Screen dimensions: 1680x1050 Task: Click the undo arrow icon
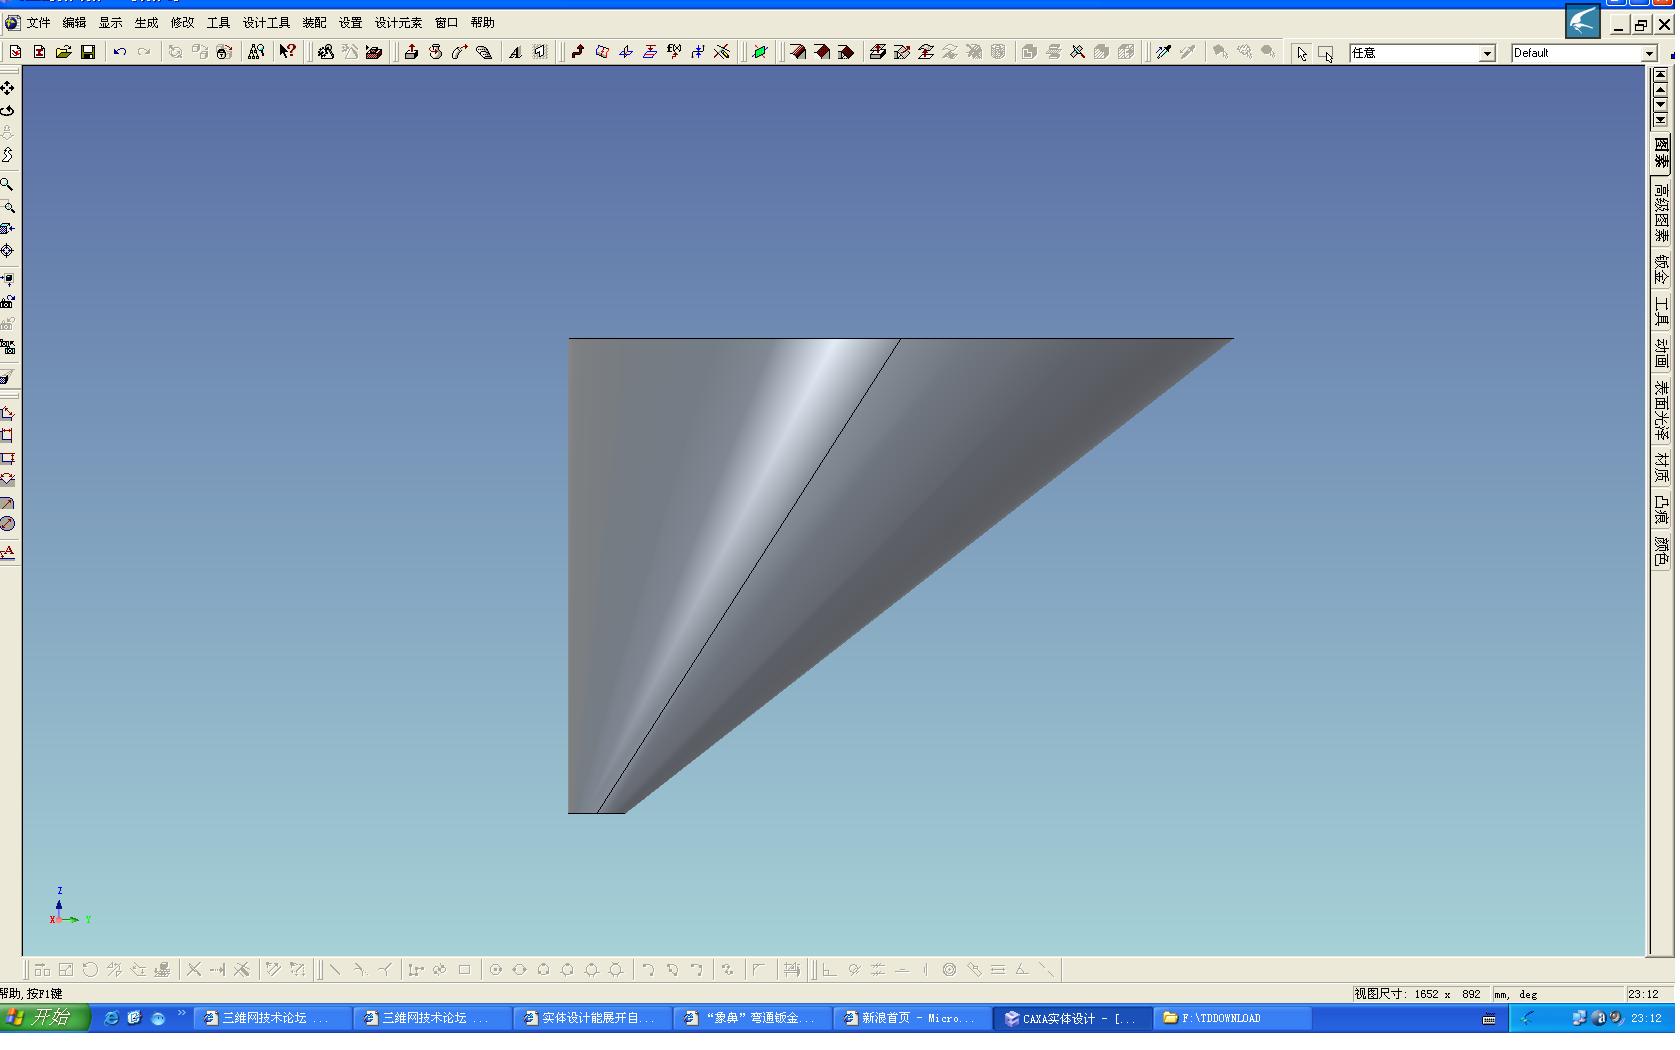pyautogui.click(x=120, y=52)
